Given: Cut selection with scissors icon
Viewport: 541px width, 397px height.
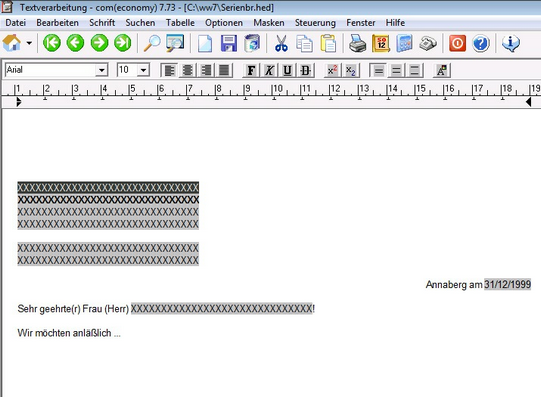Looking at the screenshot, I should pos(281,43).
